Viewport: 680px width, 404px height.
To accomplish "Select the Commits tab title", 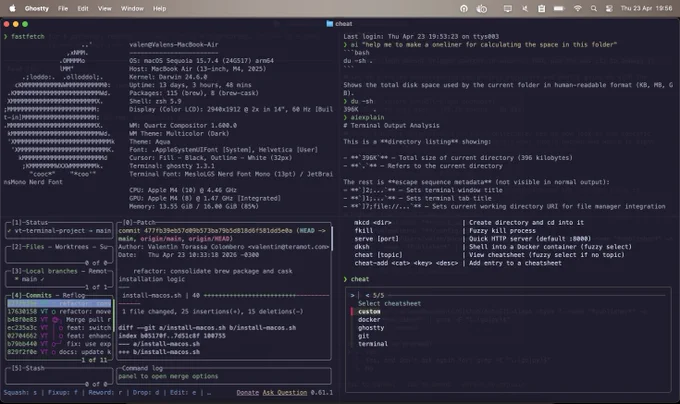I will [x=38, y=295].
